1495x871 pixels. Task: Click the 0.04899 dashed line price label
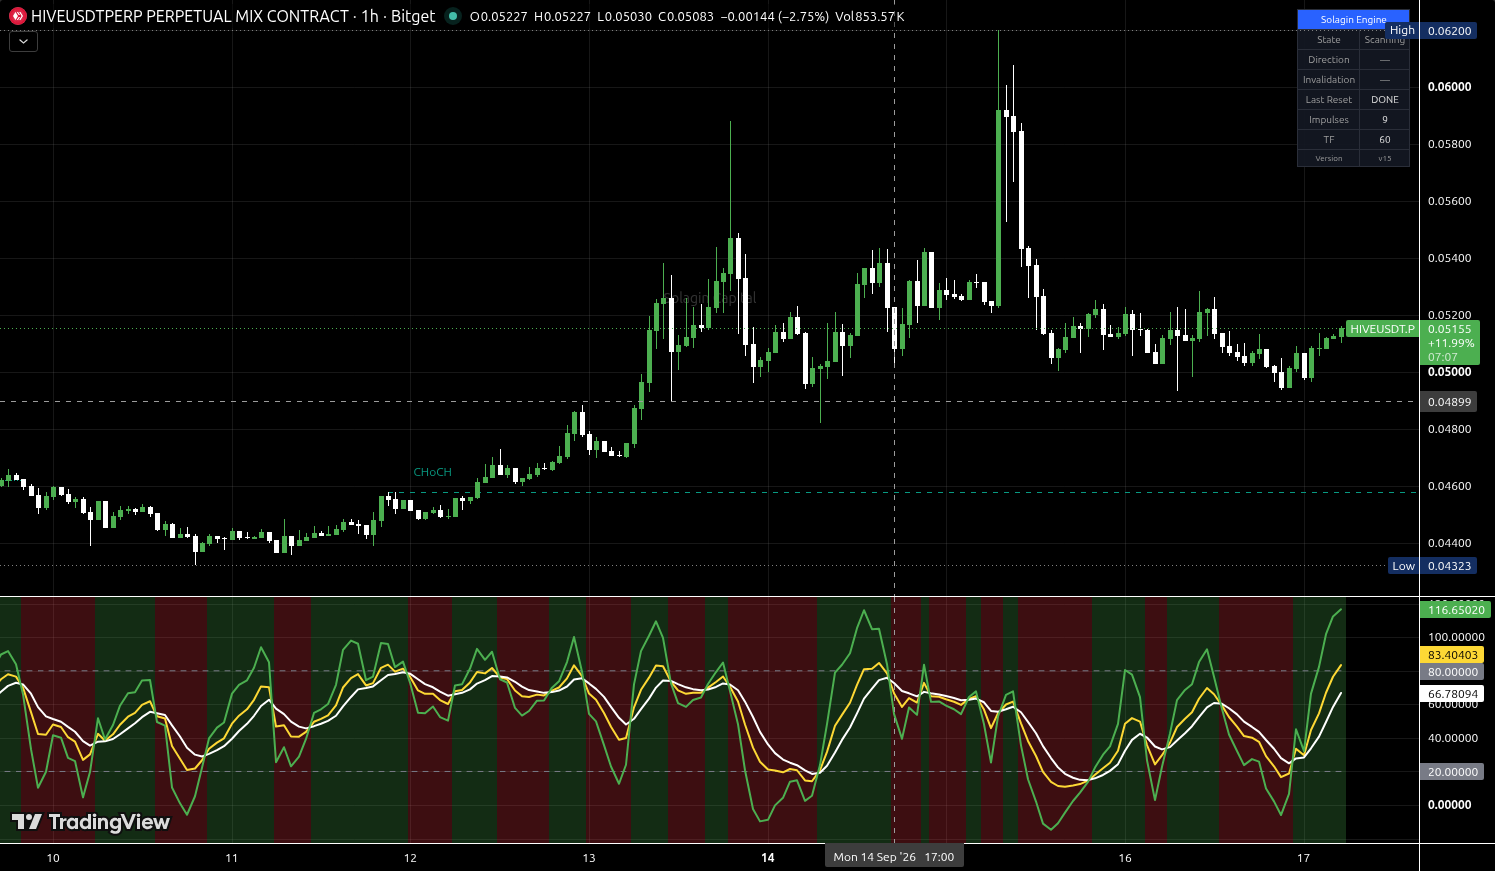(x=1449, y=402)
